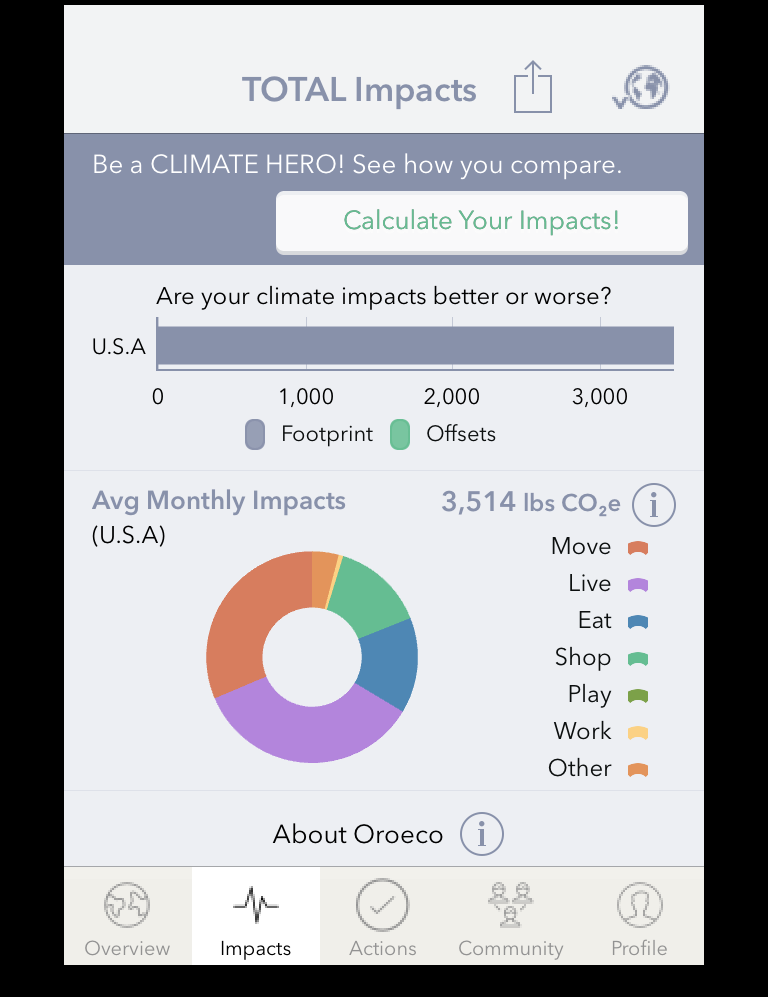
Task: Click the Shop legend color swatch
Action: coord(638,659)
